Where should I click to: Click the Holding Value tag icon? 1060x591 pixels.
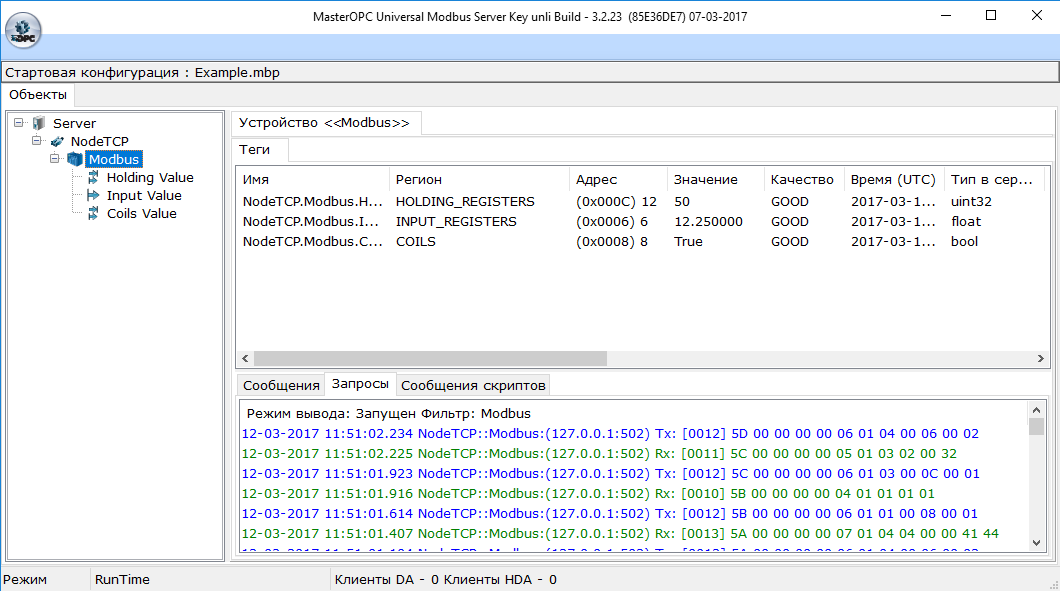(x=93, y=177)
